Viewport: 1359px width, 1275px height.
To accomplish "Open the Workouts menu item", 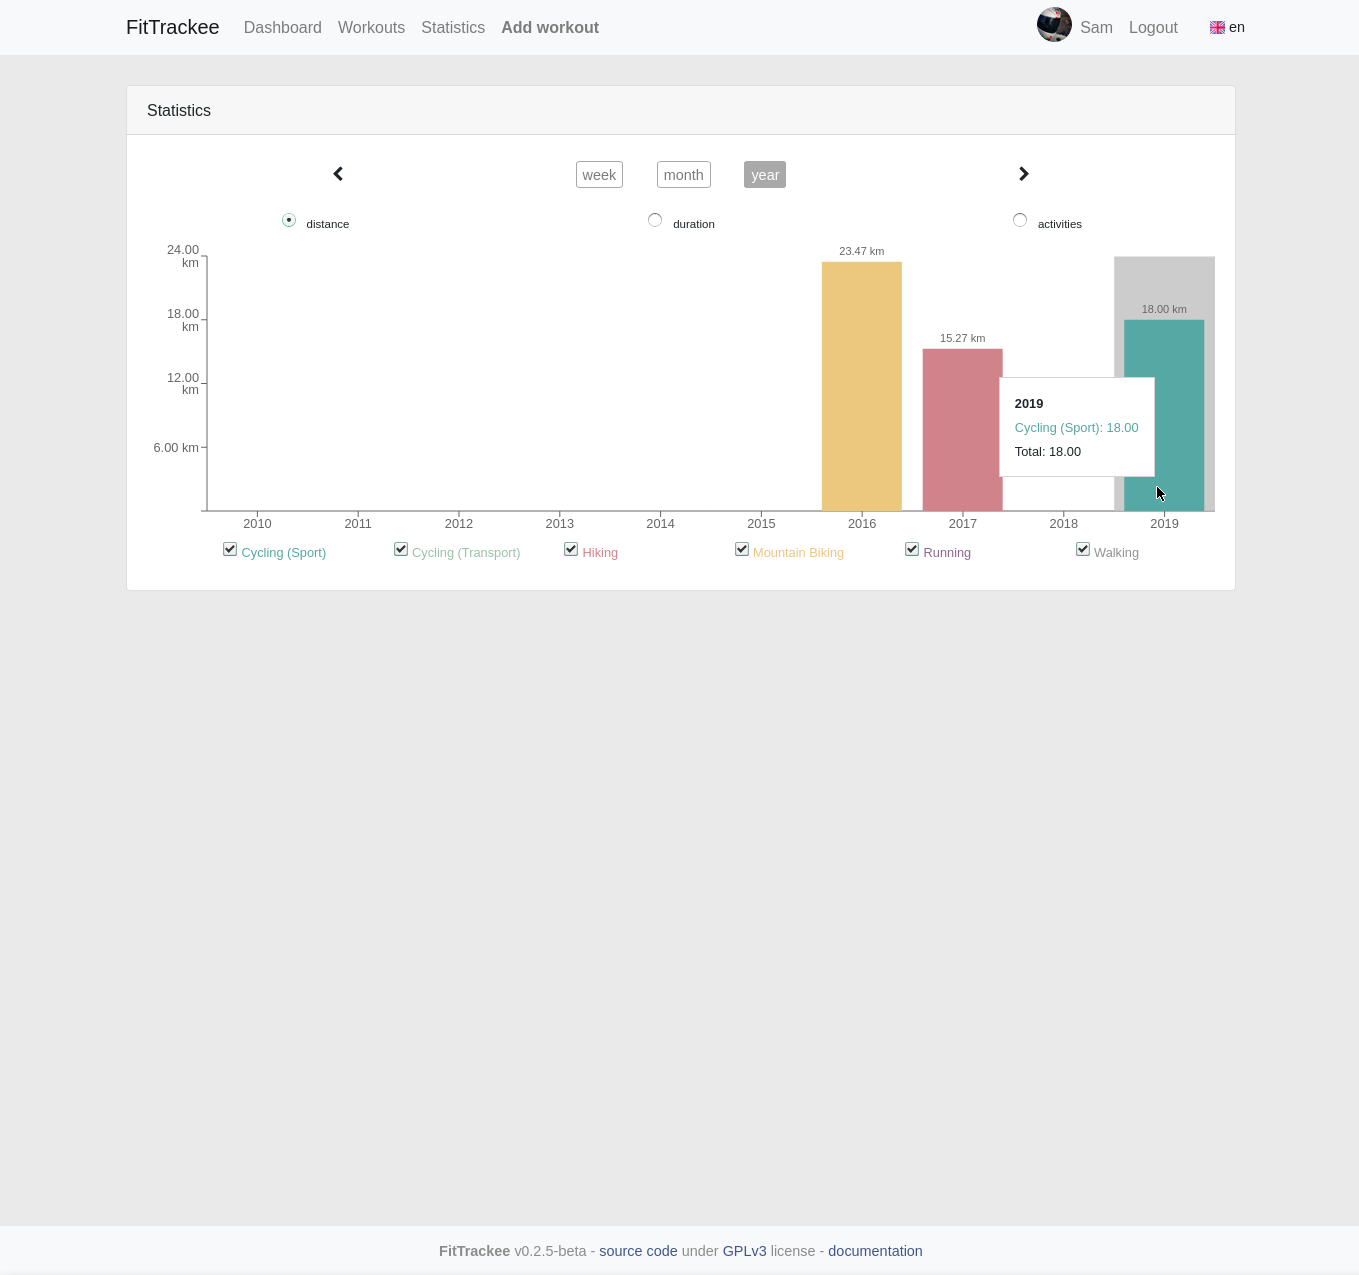I will (371, 28).
